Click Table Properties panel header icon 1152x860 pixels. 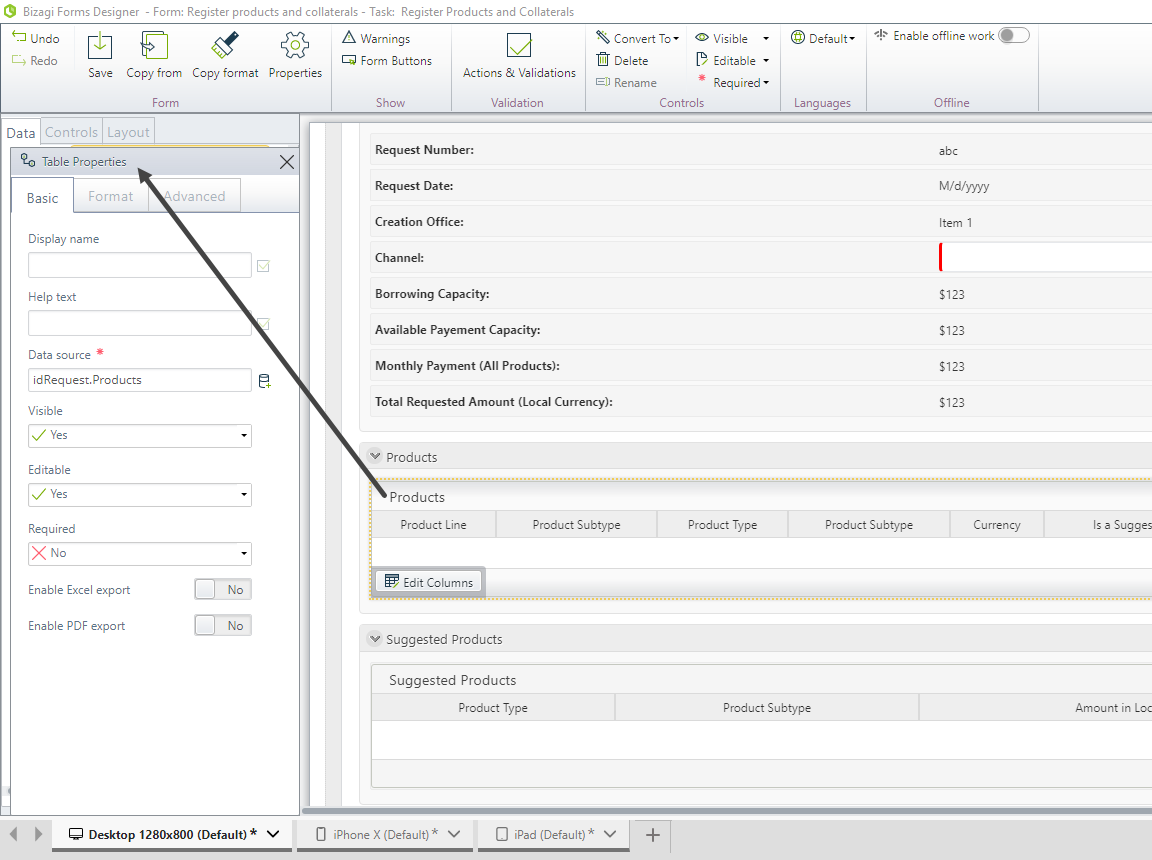pyautogui.click(x=28, y=161)
